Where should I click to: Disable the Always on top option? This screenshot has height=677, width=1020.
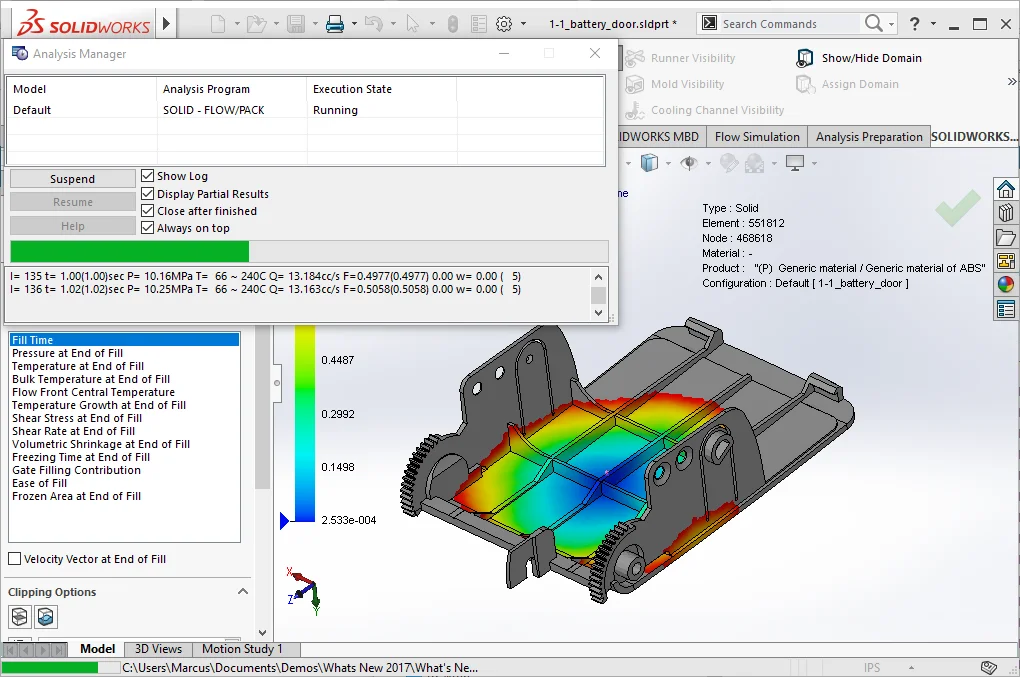point(146,226)
